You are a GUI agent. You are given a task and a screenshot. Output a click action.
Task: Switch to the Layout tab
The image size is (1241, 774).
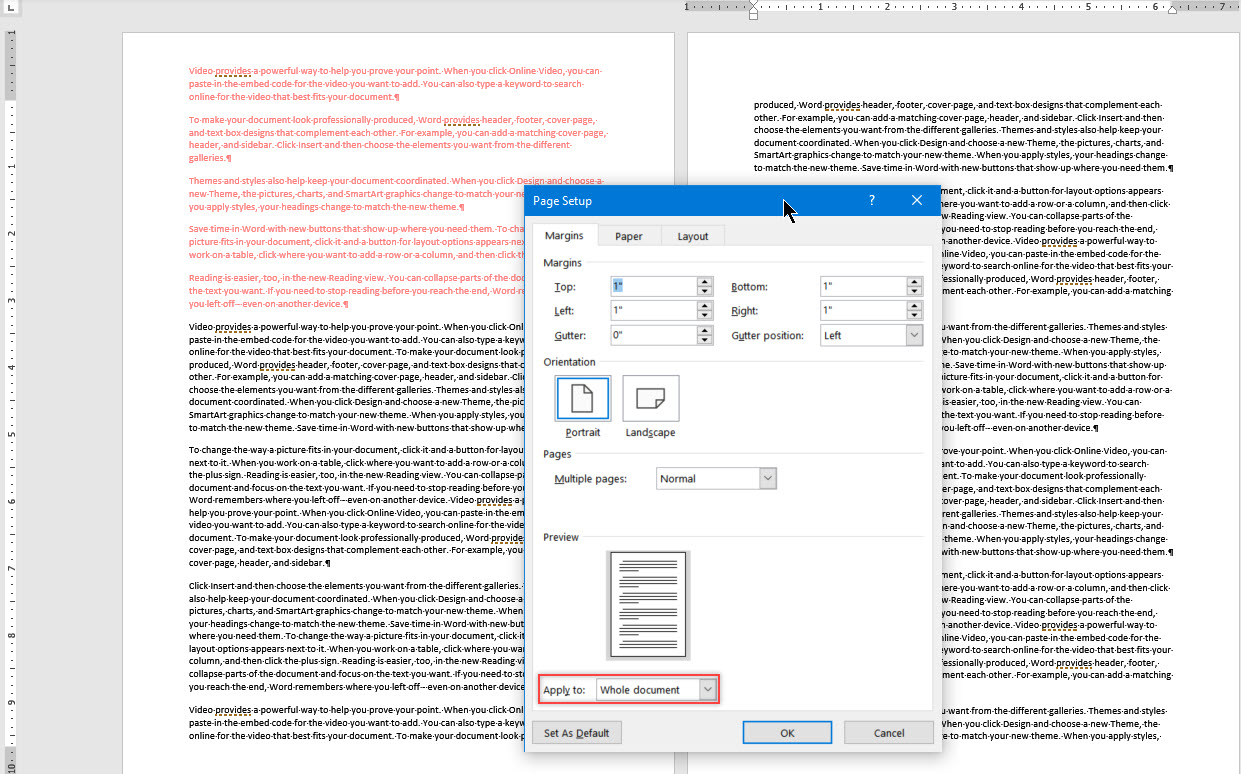pos(693,236)
